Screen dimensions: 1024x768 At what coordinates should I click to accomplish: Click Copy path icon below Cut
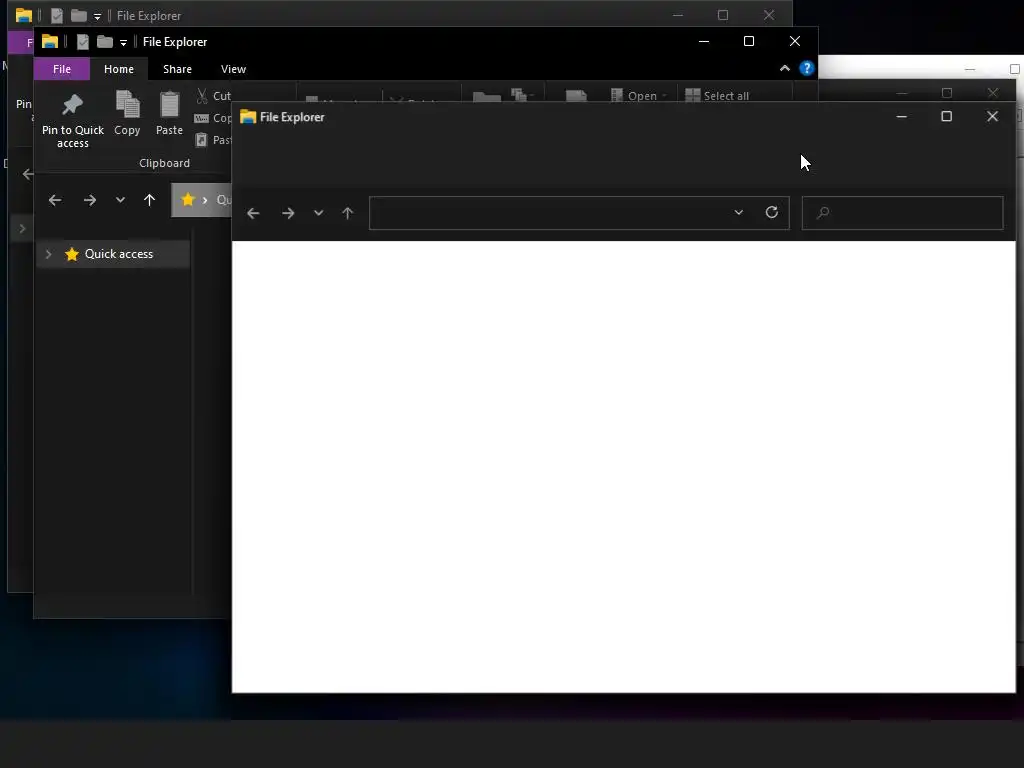(202, 118)
